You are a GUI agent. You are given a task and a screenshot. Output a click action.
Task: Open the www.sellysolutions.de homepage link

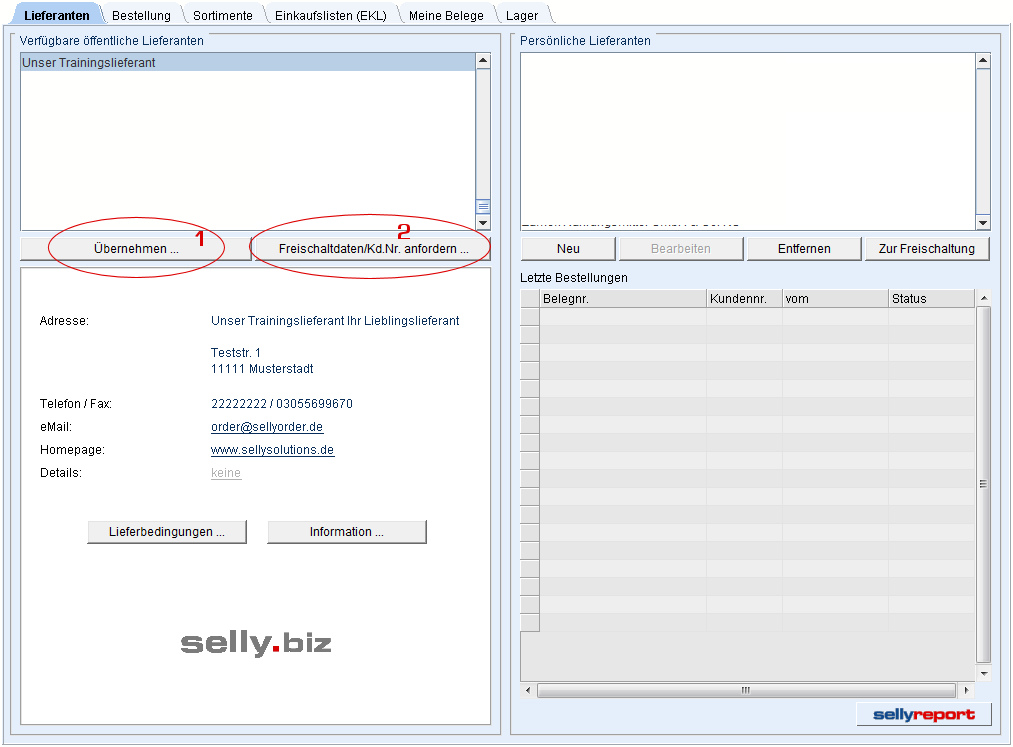272,450
